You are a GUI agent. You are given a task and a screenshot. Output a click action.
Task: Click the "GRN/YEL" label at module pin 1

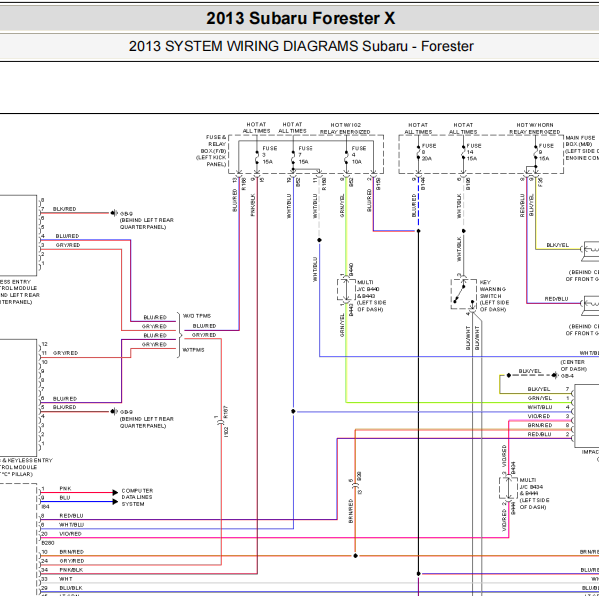pyautogui.click(x=539, y=398)
